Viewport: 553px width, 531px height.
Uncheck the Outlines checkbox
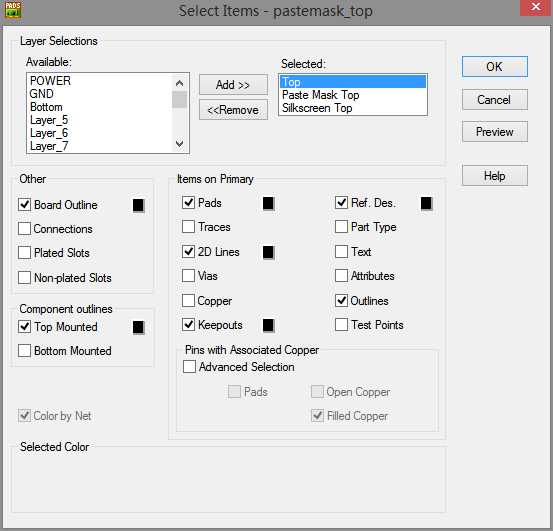tap(341, 300)
